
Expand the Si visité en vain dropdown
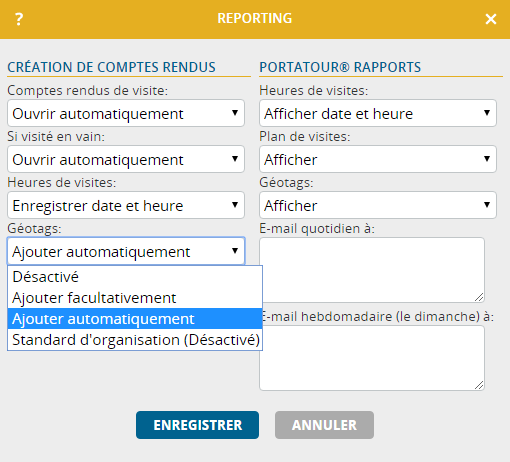pyautogui.click(x=126, y=159)
